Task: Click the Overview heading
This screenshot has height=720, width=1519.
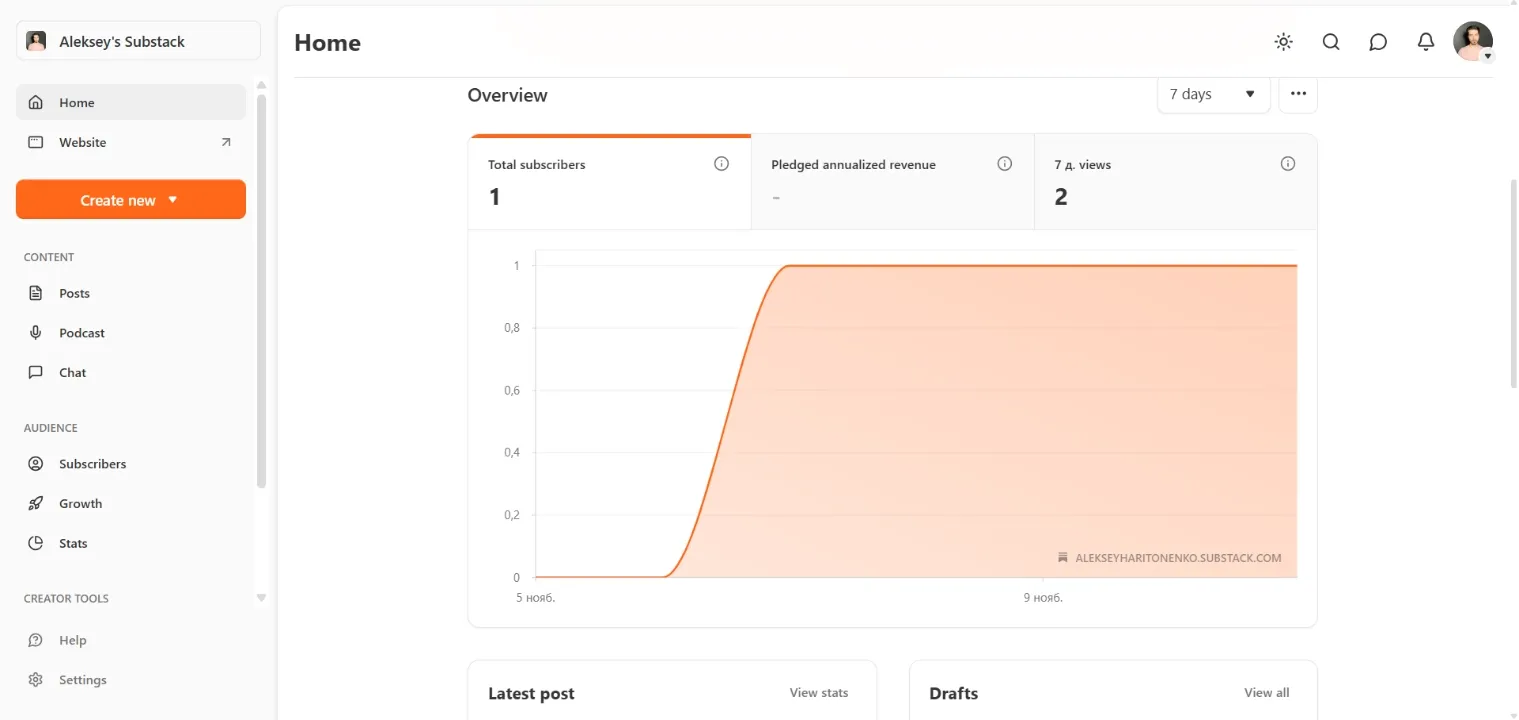Action: 508,95
